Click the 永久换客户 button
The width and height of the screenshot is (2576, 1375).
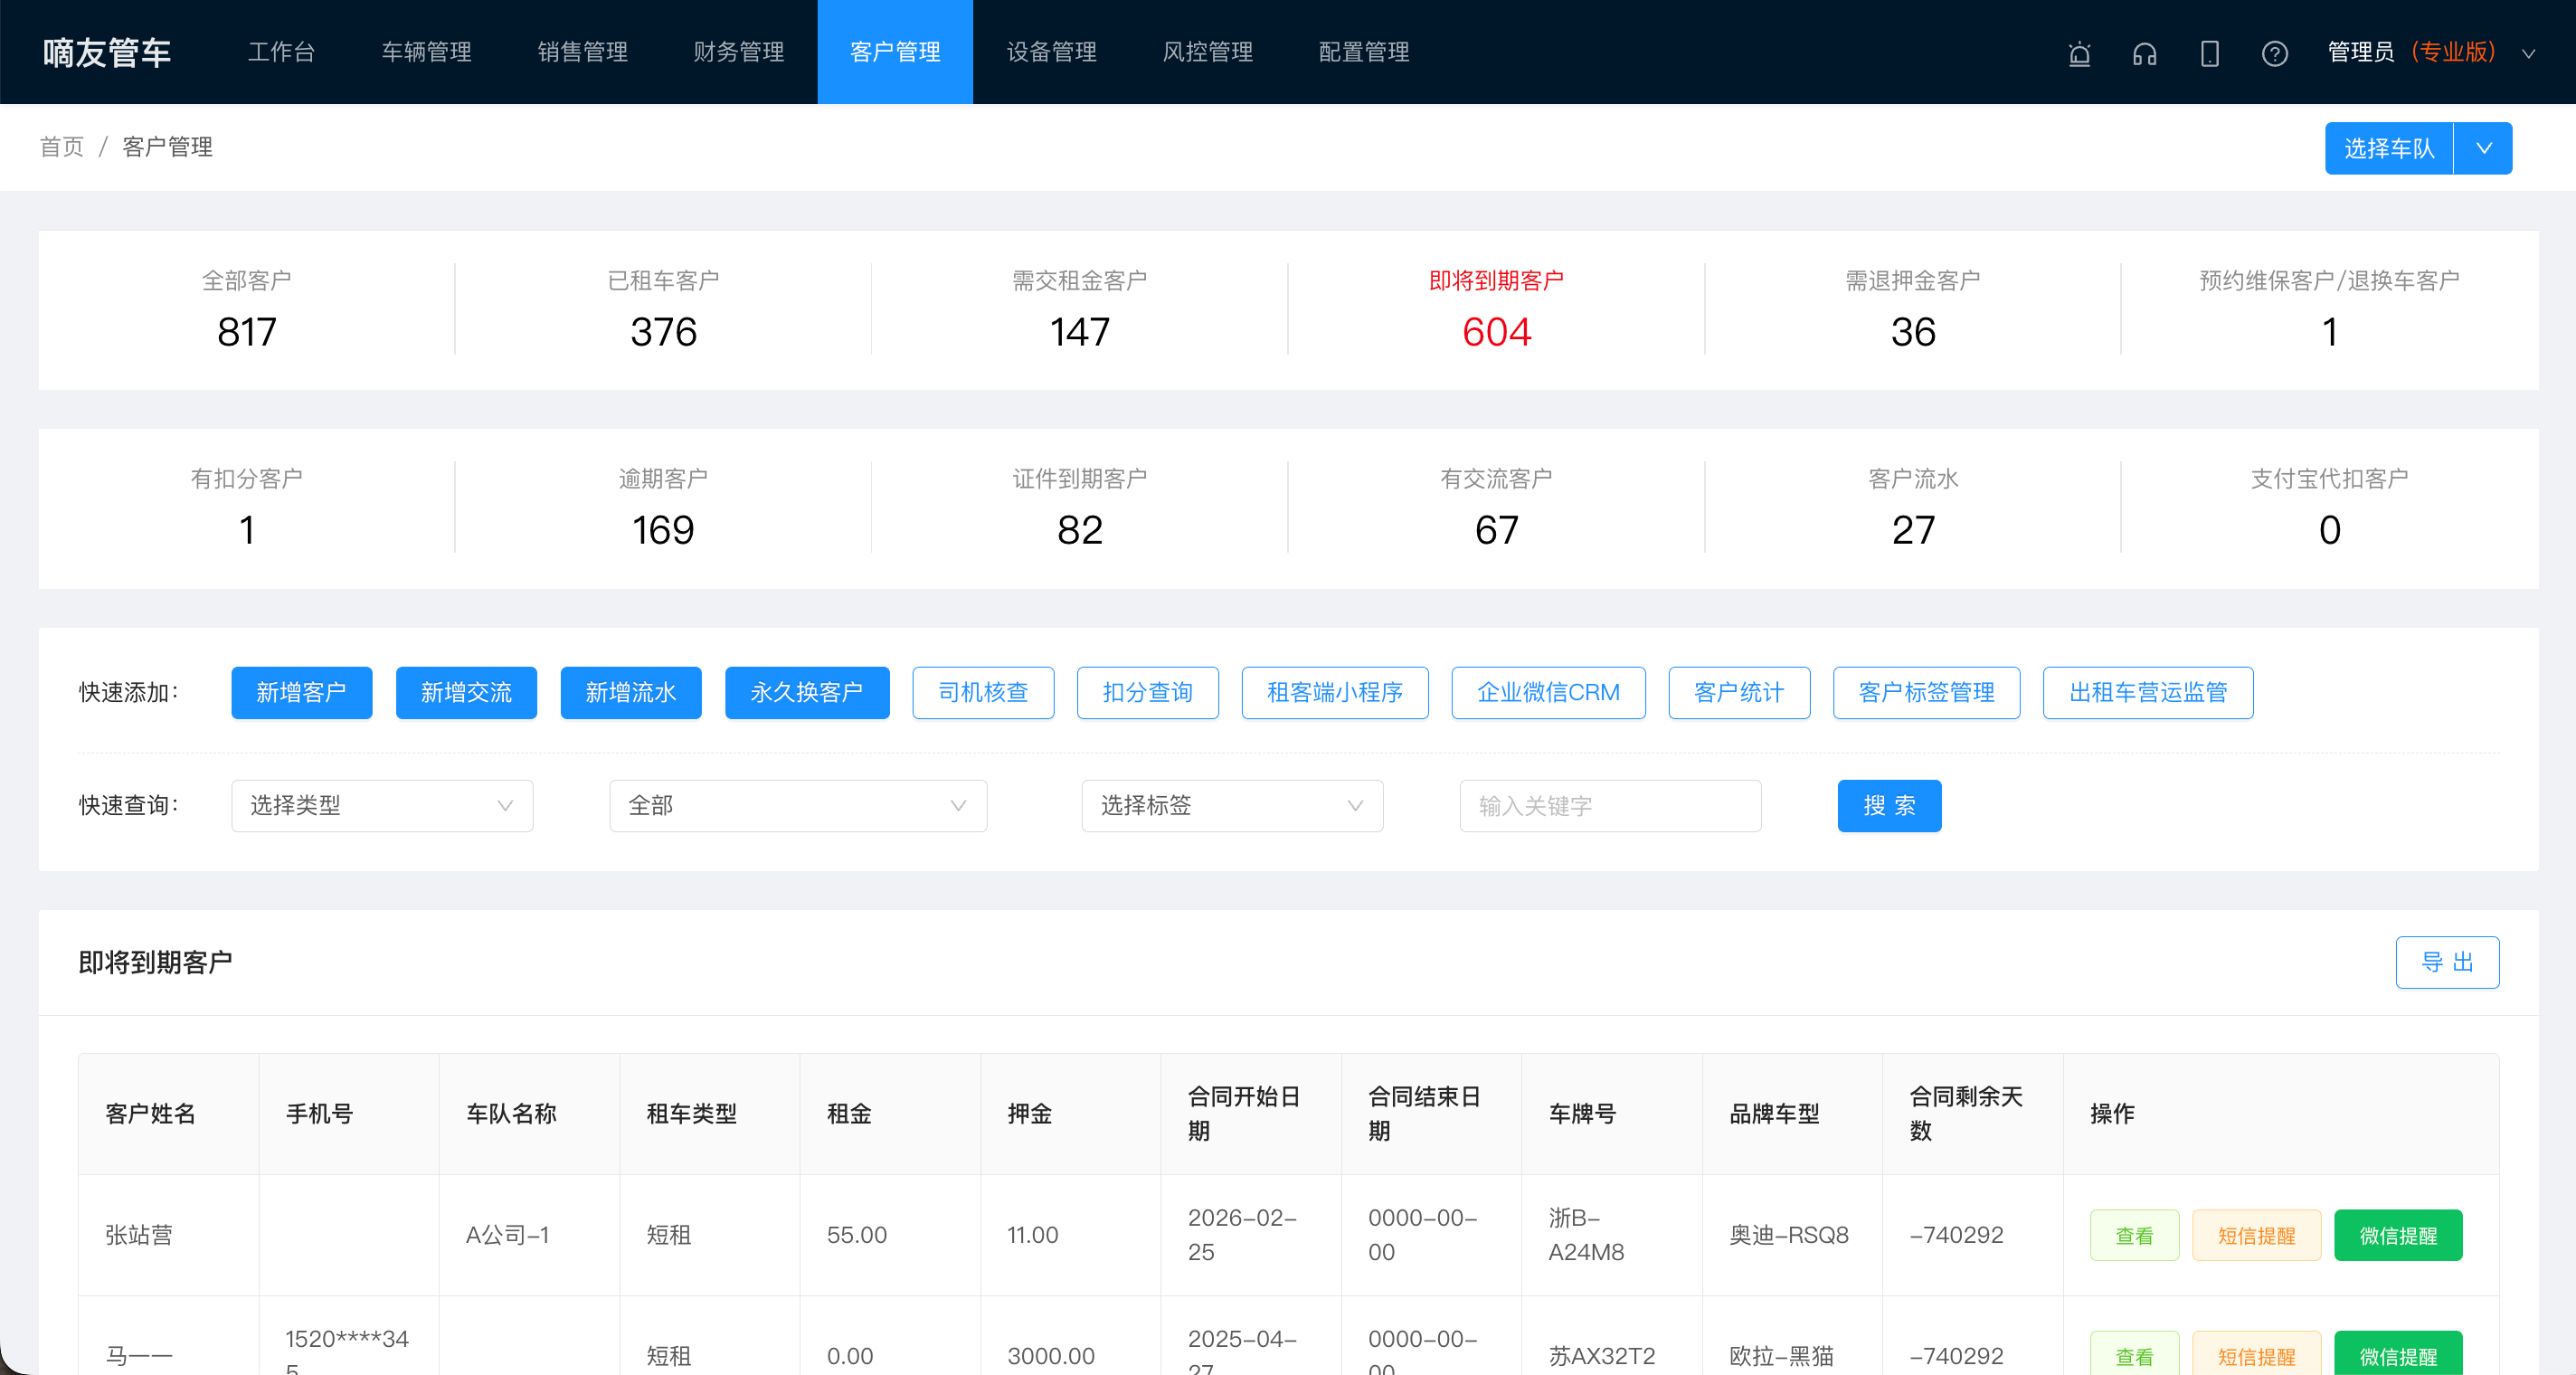(x=807, y=692)
